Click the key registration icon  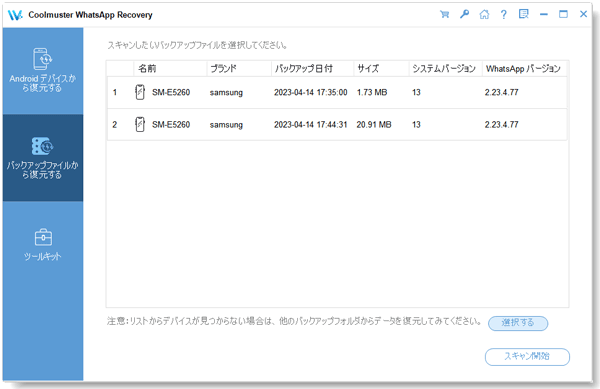click(464, 15)
